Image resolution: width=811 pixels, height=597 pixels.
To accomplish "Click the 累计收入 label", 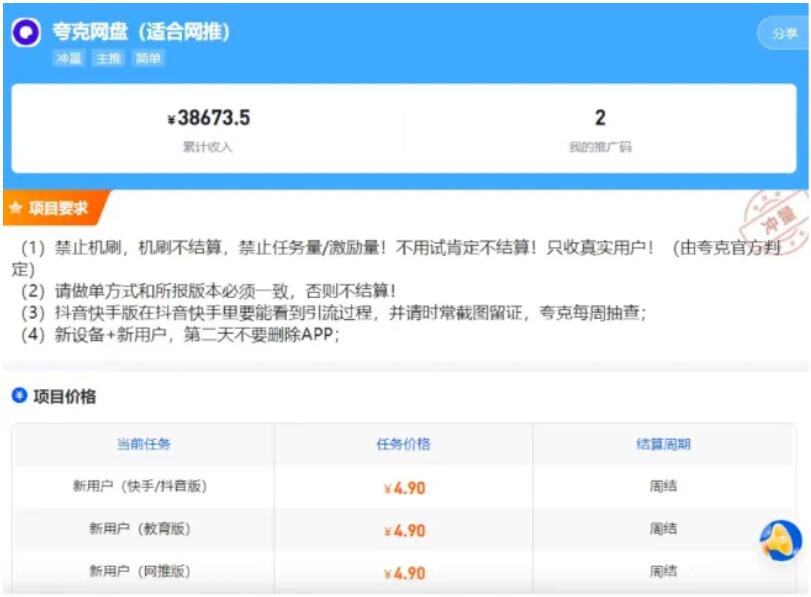I will 207,147.
